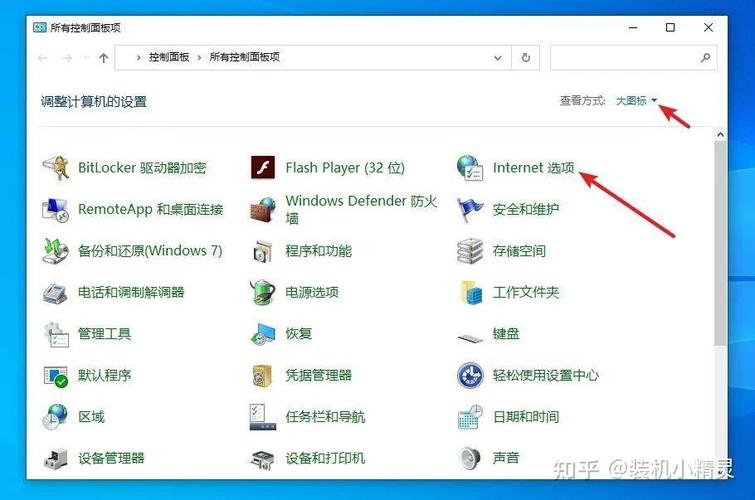
Task: Open the 安全和维护 text link
Action: click(526, 210)
